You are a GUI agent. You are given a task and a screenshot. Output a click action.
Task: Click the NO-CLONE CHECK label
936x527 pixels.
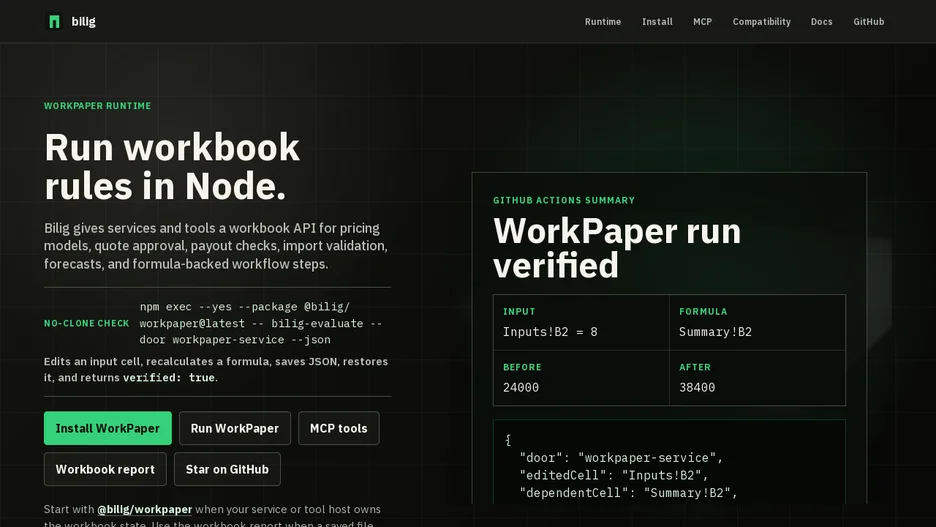87,323
